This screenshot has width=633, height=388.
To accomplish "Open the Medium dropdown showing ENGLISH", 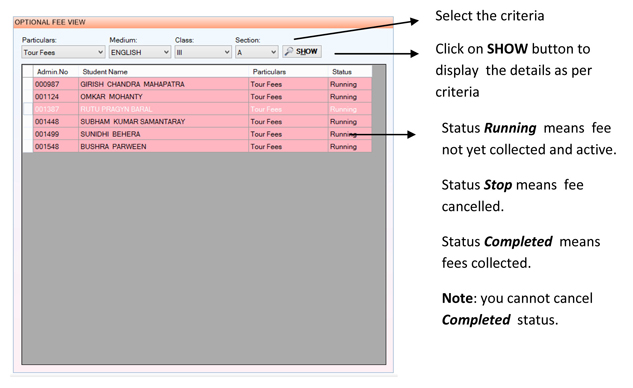I will 140,52.
